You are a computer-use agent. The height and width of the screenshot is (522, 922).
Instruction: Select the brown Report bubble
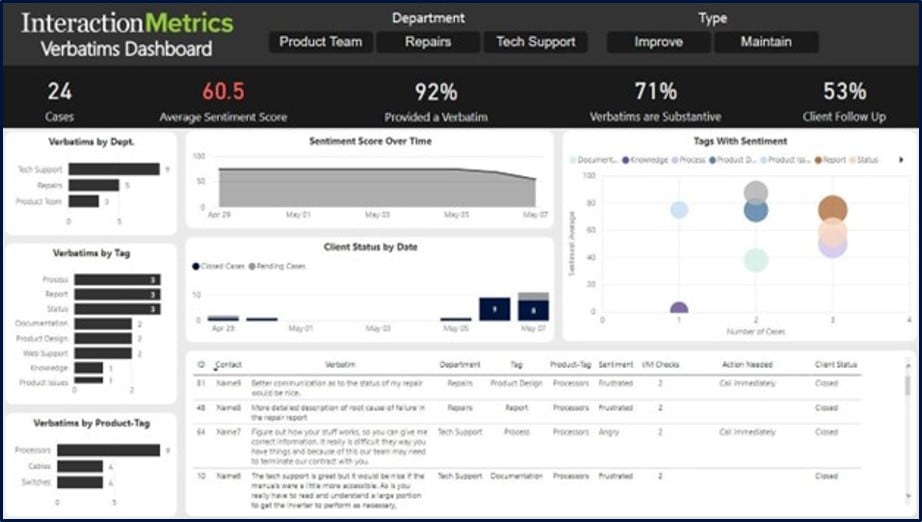[x=833, y=209]
